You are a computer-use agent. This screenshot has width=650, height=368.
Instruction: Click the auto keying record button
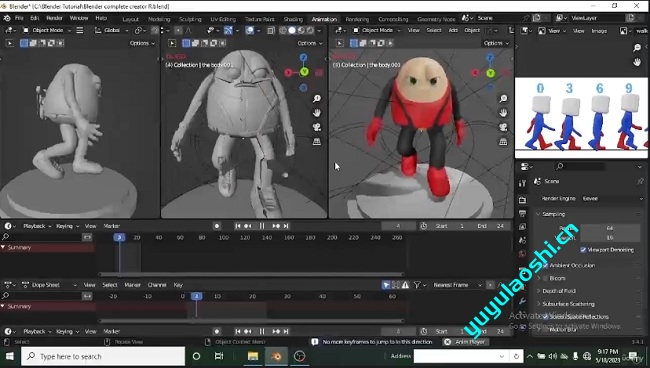(217, 226)
